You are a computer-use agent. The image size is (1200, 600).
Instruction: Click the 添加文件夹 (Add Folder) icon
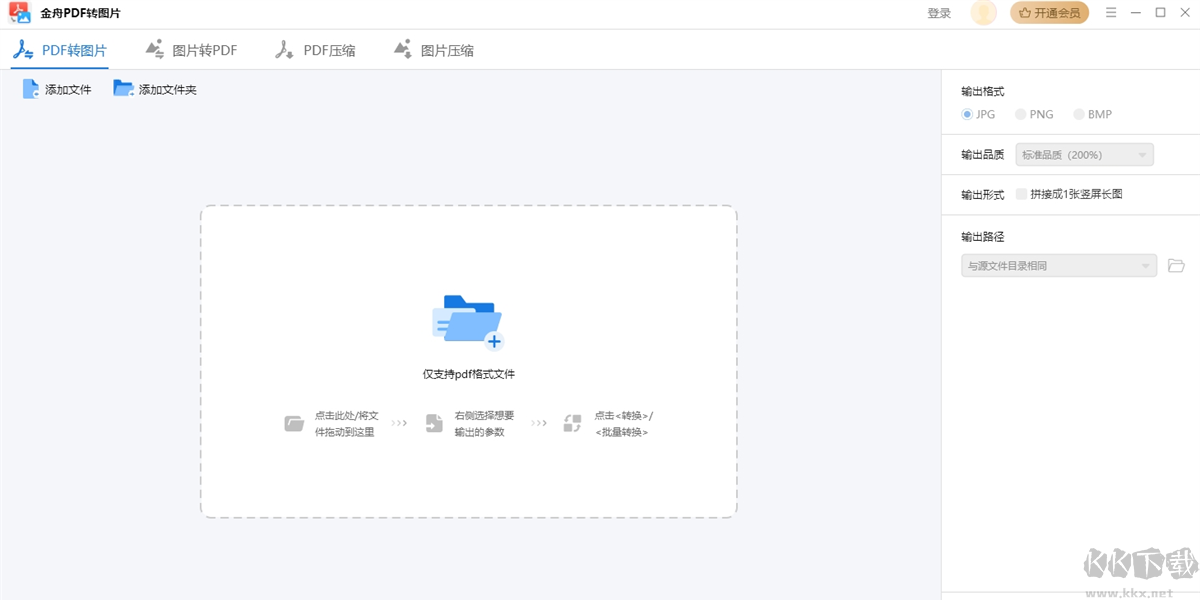coord(123,88)
